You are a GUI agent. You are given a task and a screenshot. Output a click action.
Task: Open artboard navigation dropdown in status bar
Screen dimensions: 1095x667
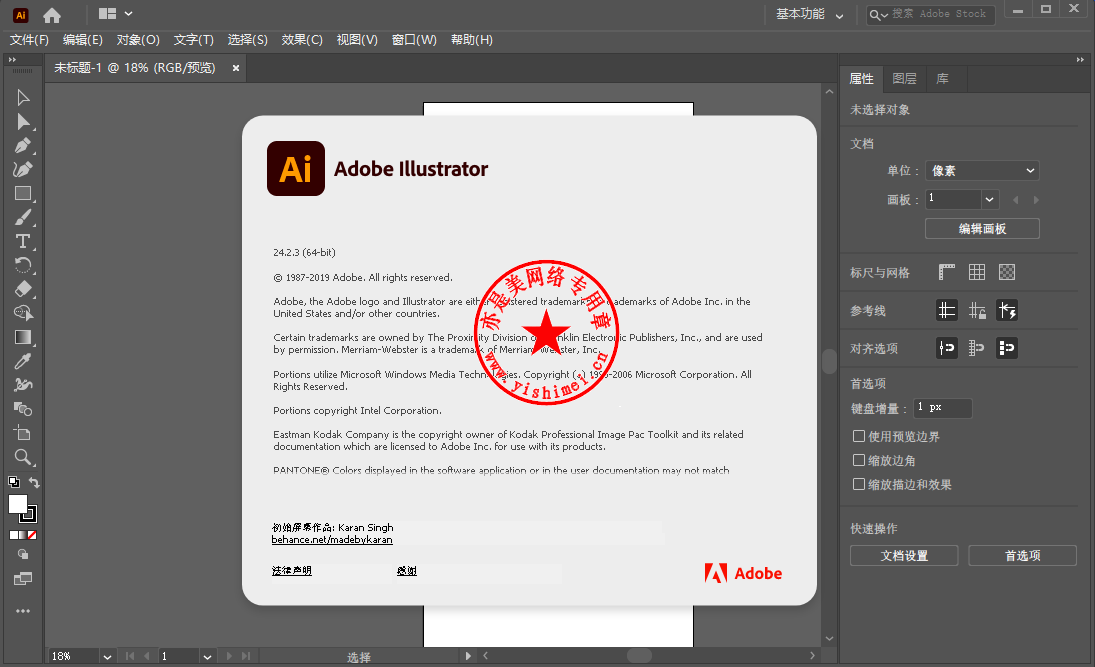click(207, 657)
